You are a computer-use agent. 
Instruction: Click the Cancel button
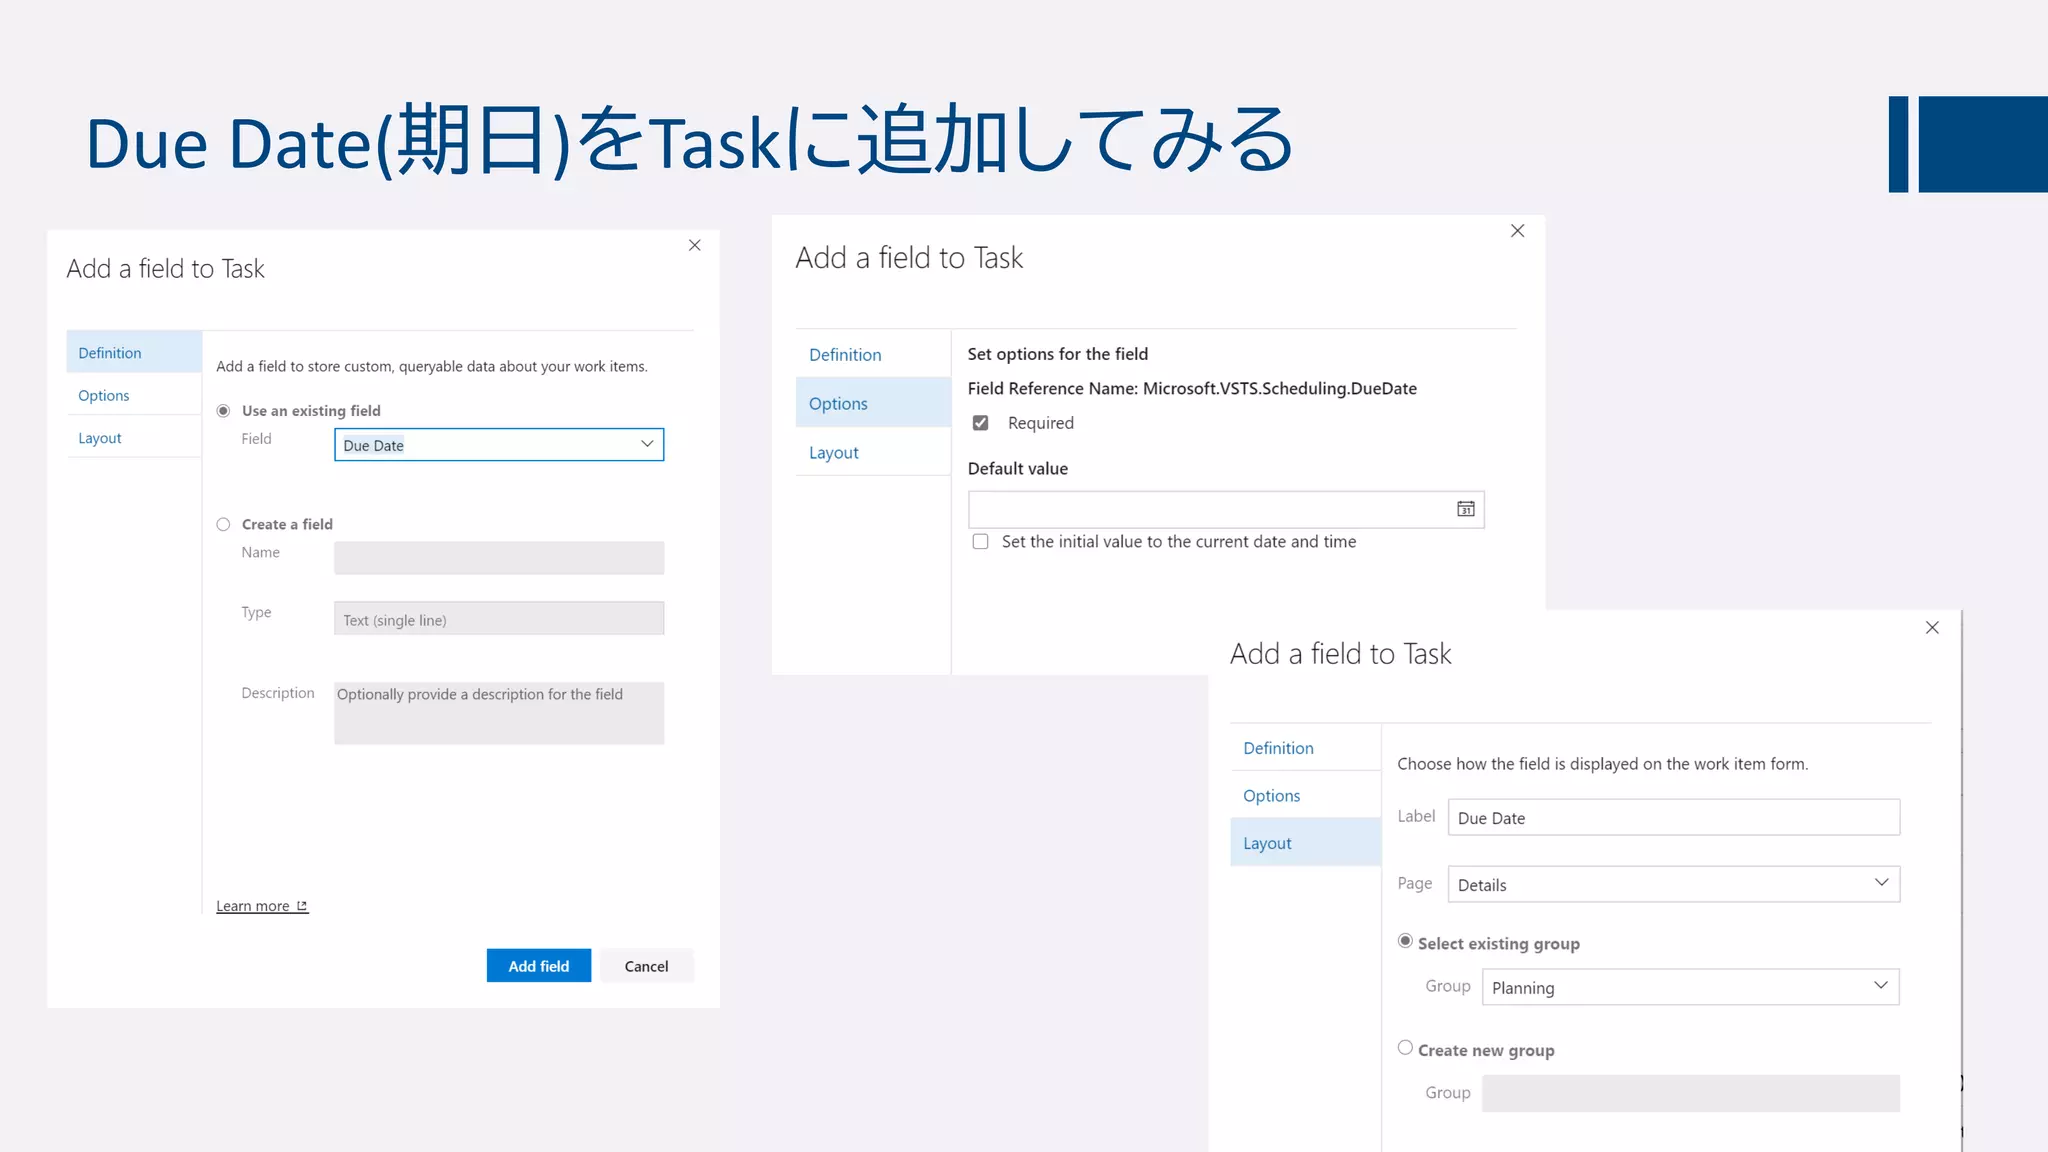(646, 966)
